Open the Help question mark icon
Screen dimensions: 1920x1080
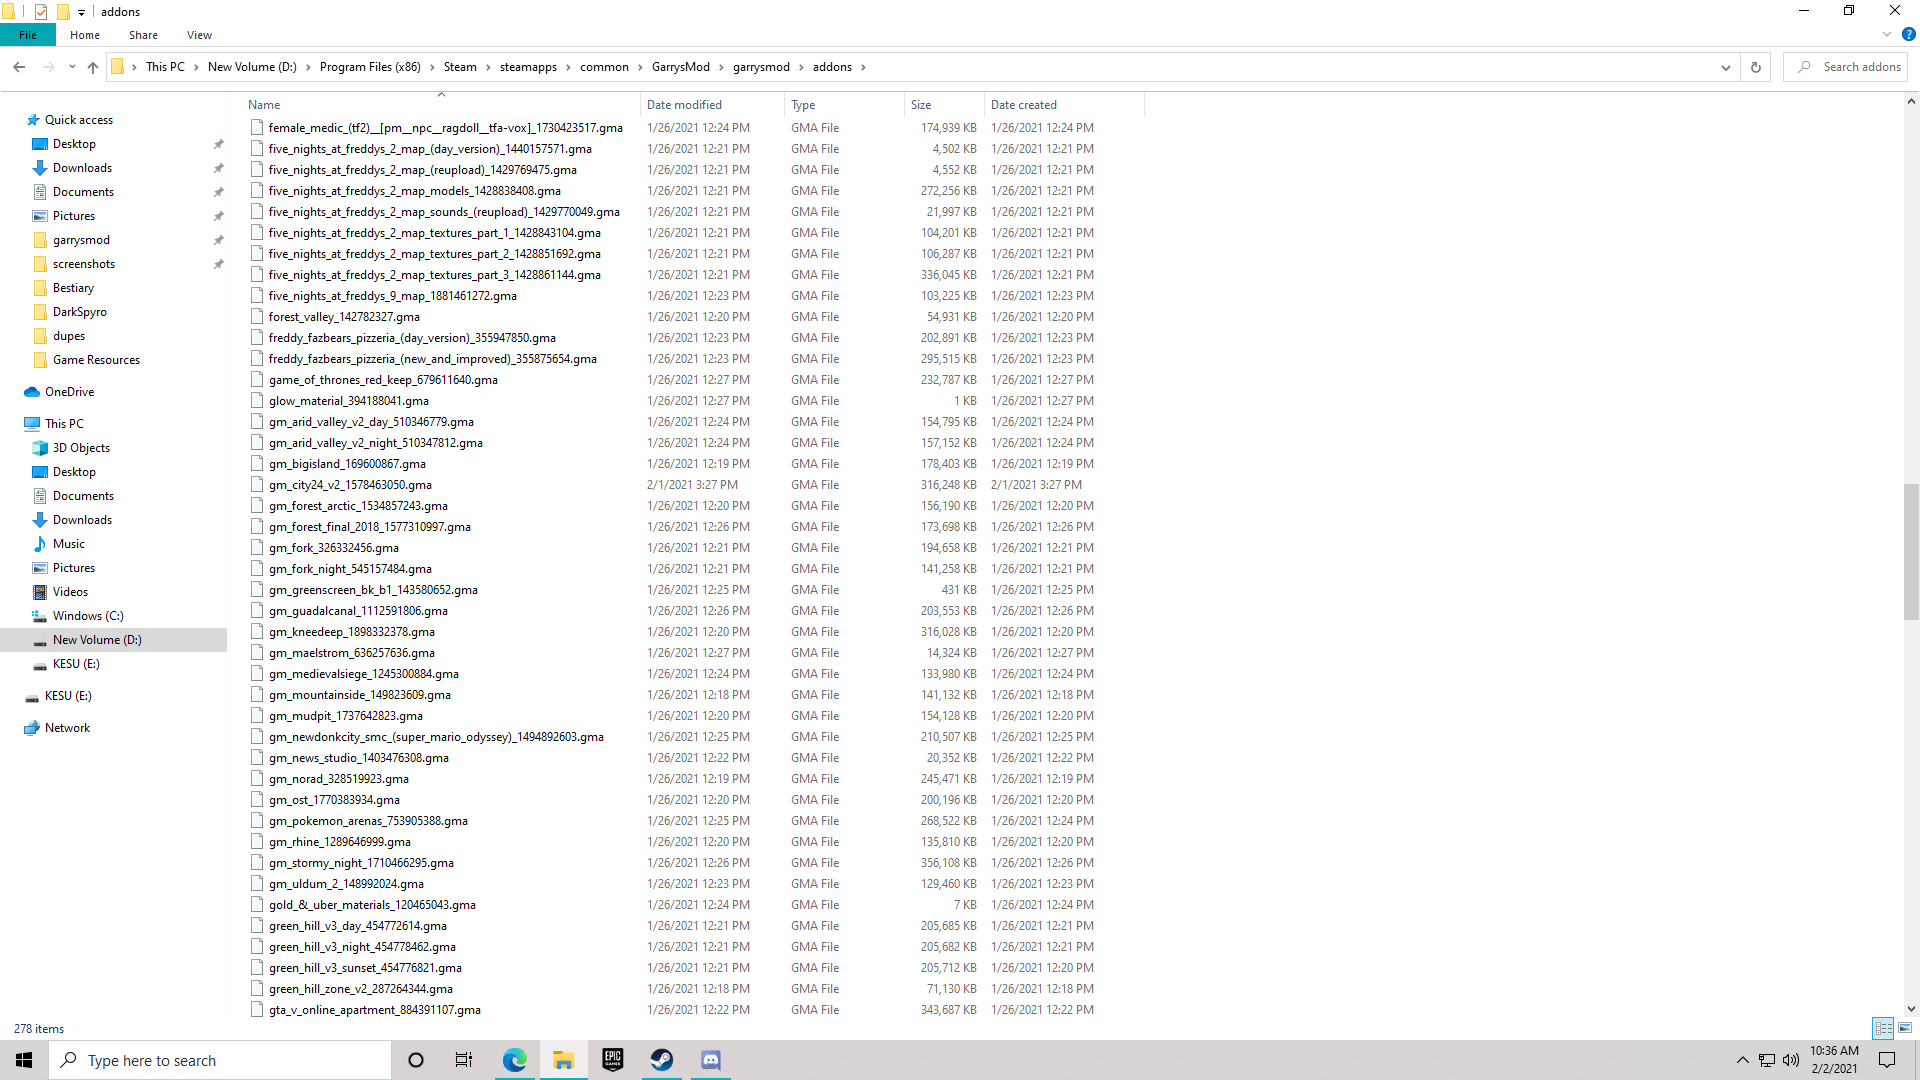click(x=1908, y=34)
